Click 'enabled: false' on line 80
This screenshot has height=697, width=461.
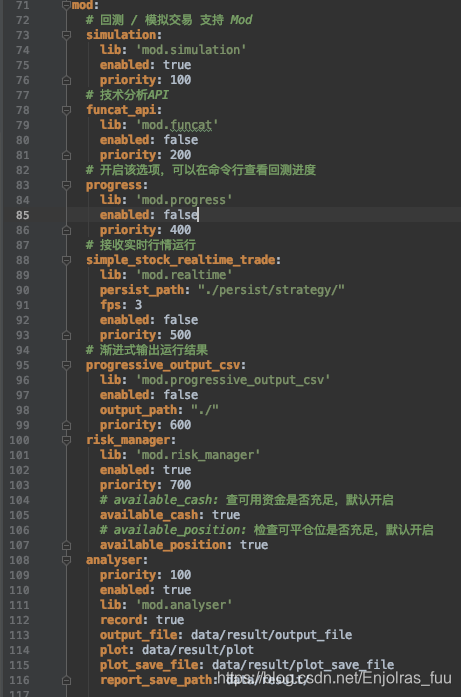[x=149, y=140]
